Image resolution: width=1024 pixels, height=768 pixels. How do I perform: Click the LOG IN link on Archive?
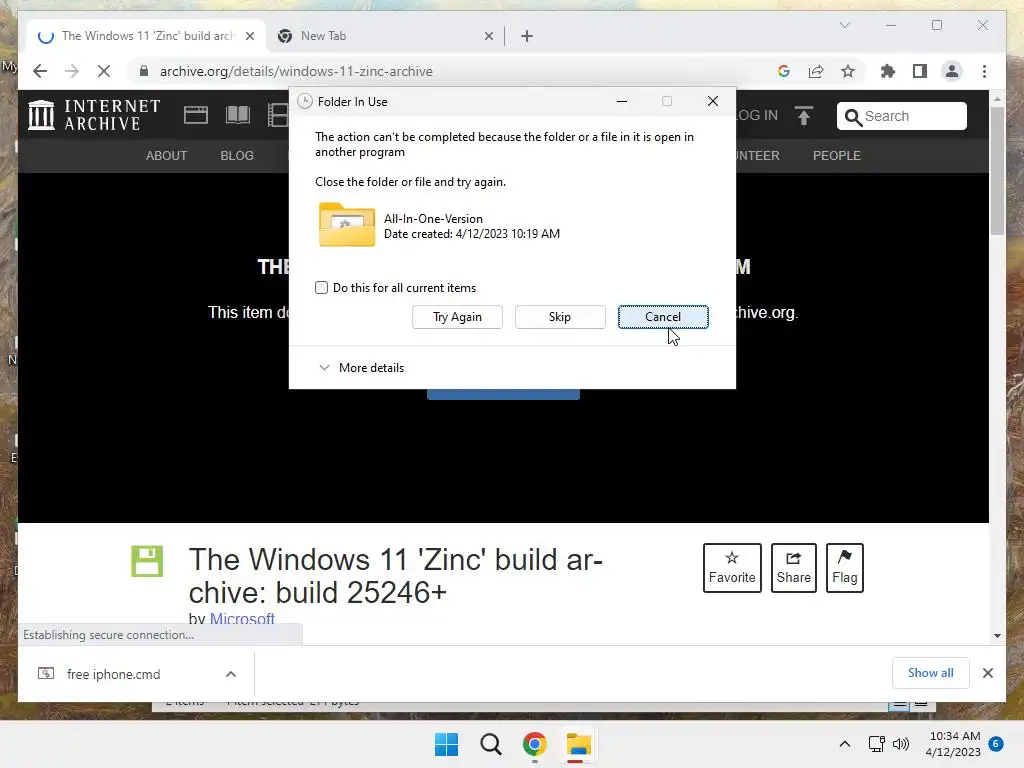click(756, 116)
